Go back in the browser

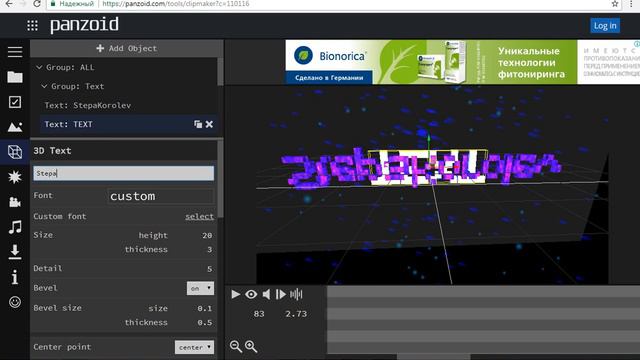point(9,4)
